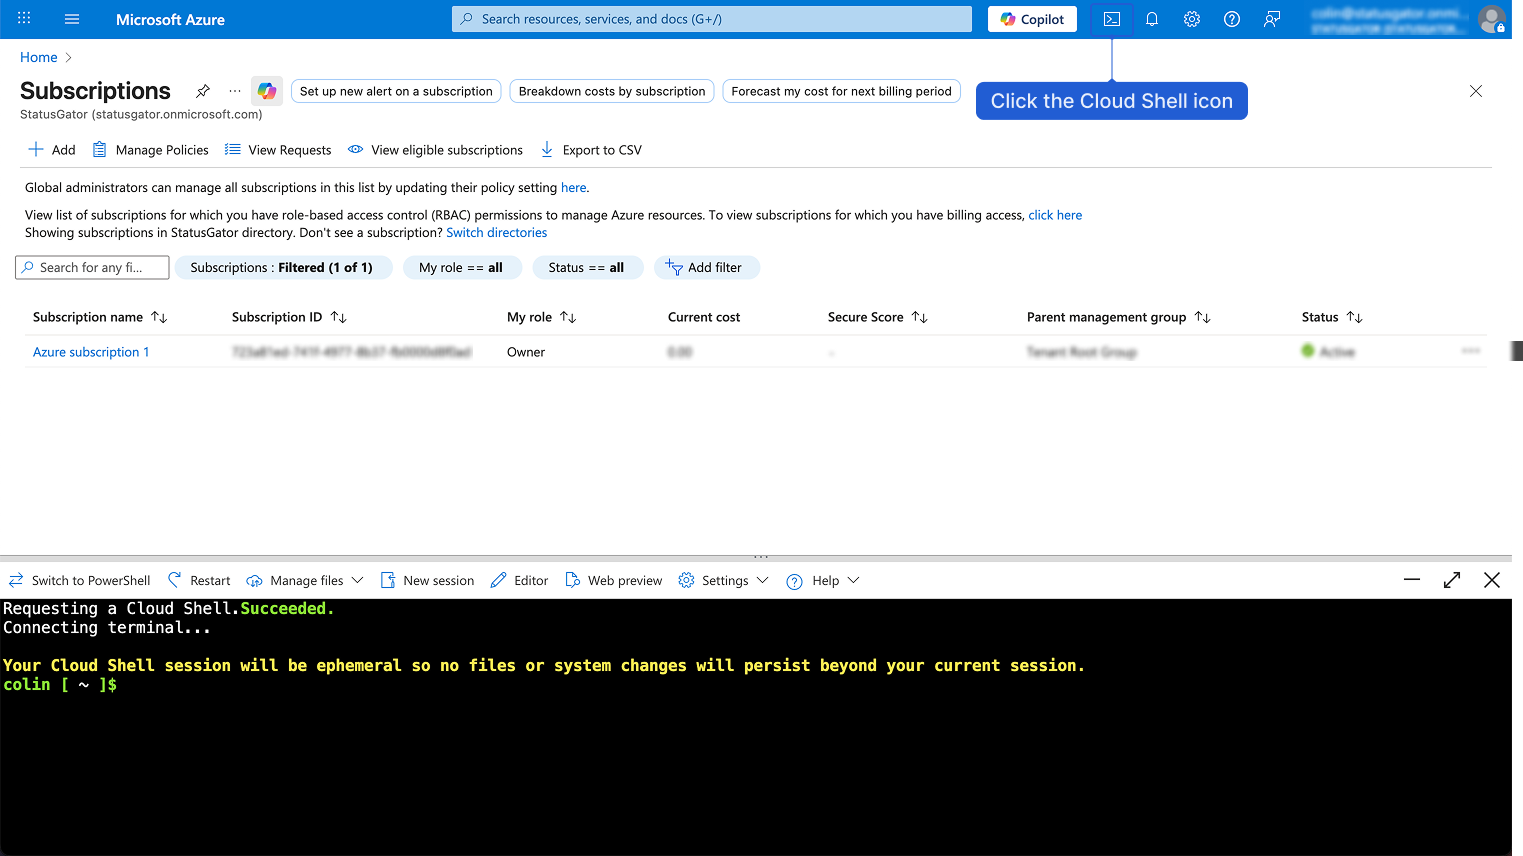Follow the billing access 'click here' link
The image size is (1523, 856).
pos(1055,215)
